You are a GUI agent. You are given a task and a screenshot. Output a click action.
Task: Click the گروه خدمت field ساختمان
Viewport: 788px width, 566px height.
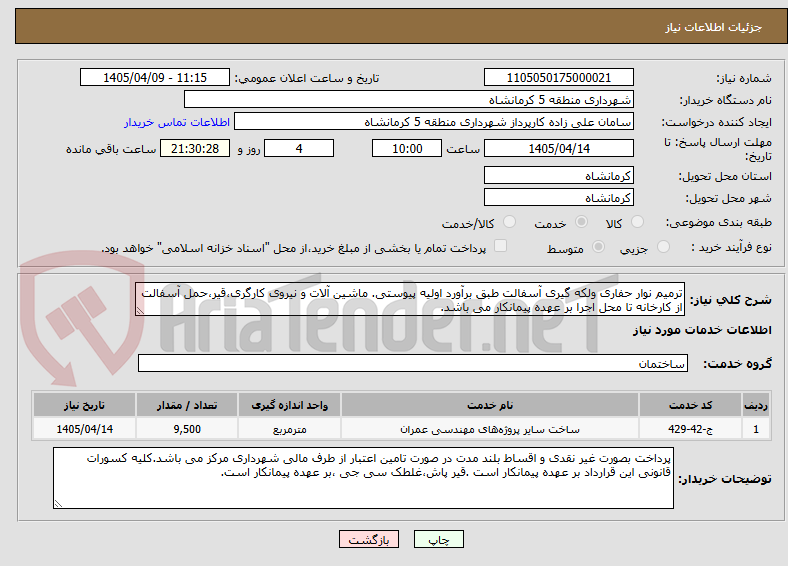(413, 363)
